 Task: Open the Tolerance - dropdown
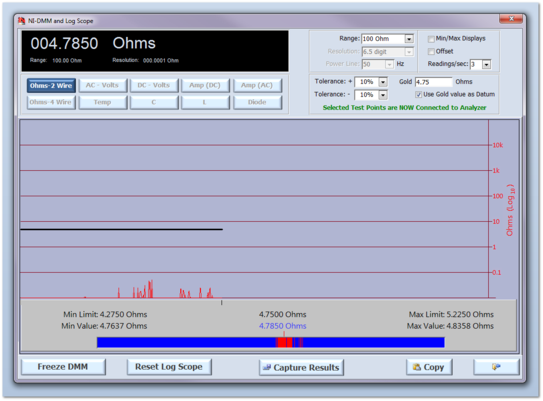point(383,95)
